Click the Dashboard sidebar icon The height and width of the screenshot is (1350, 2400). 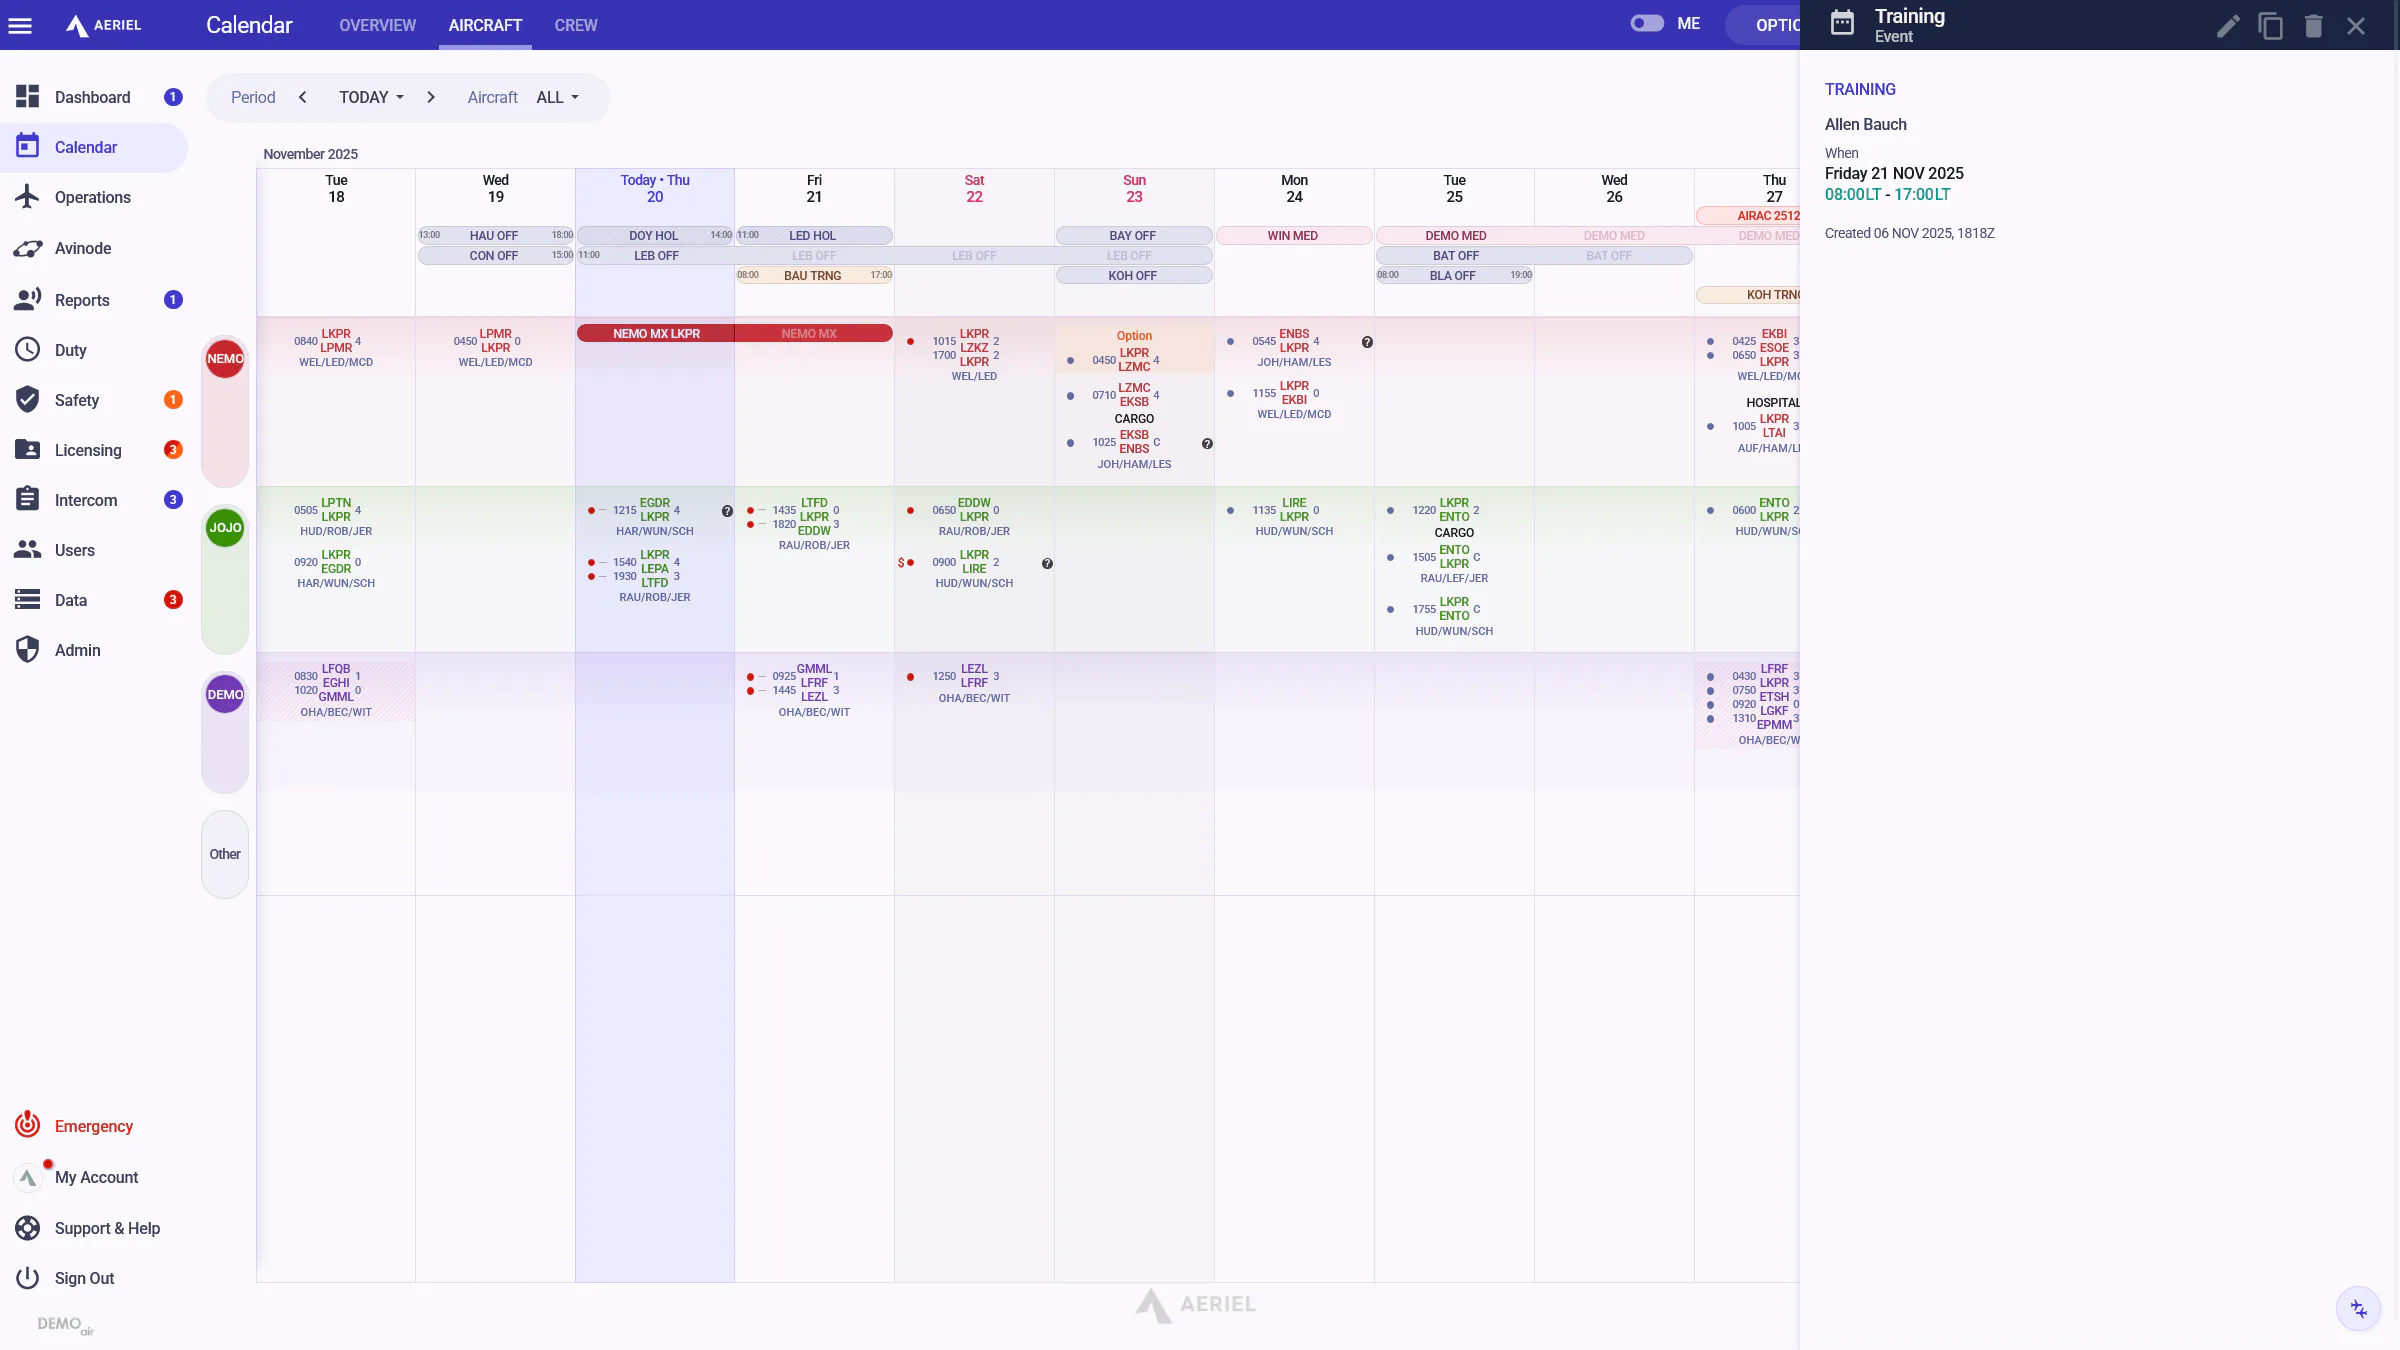coord(27,97)
